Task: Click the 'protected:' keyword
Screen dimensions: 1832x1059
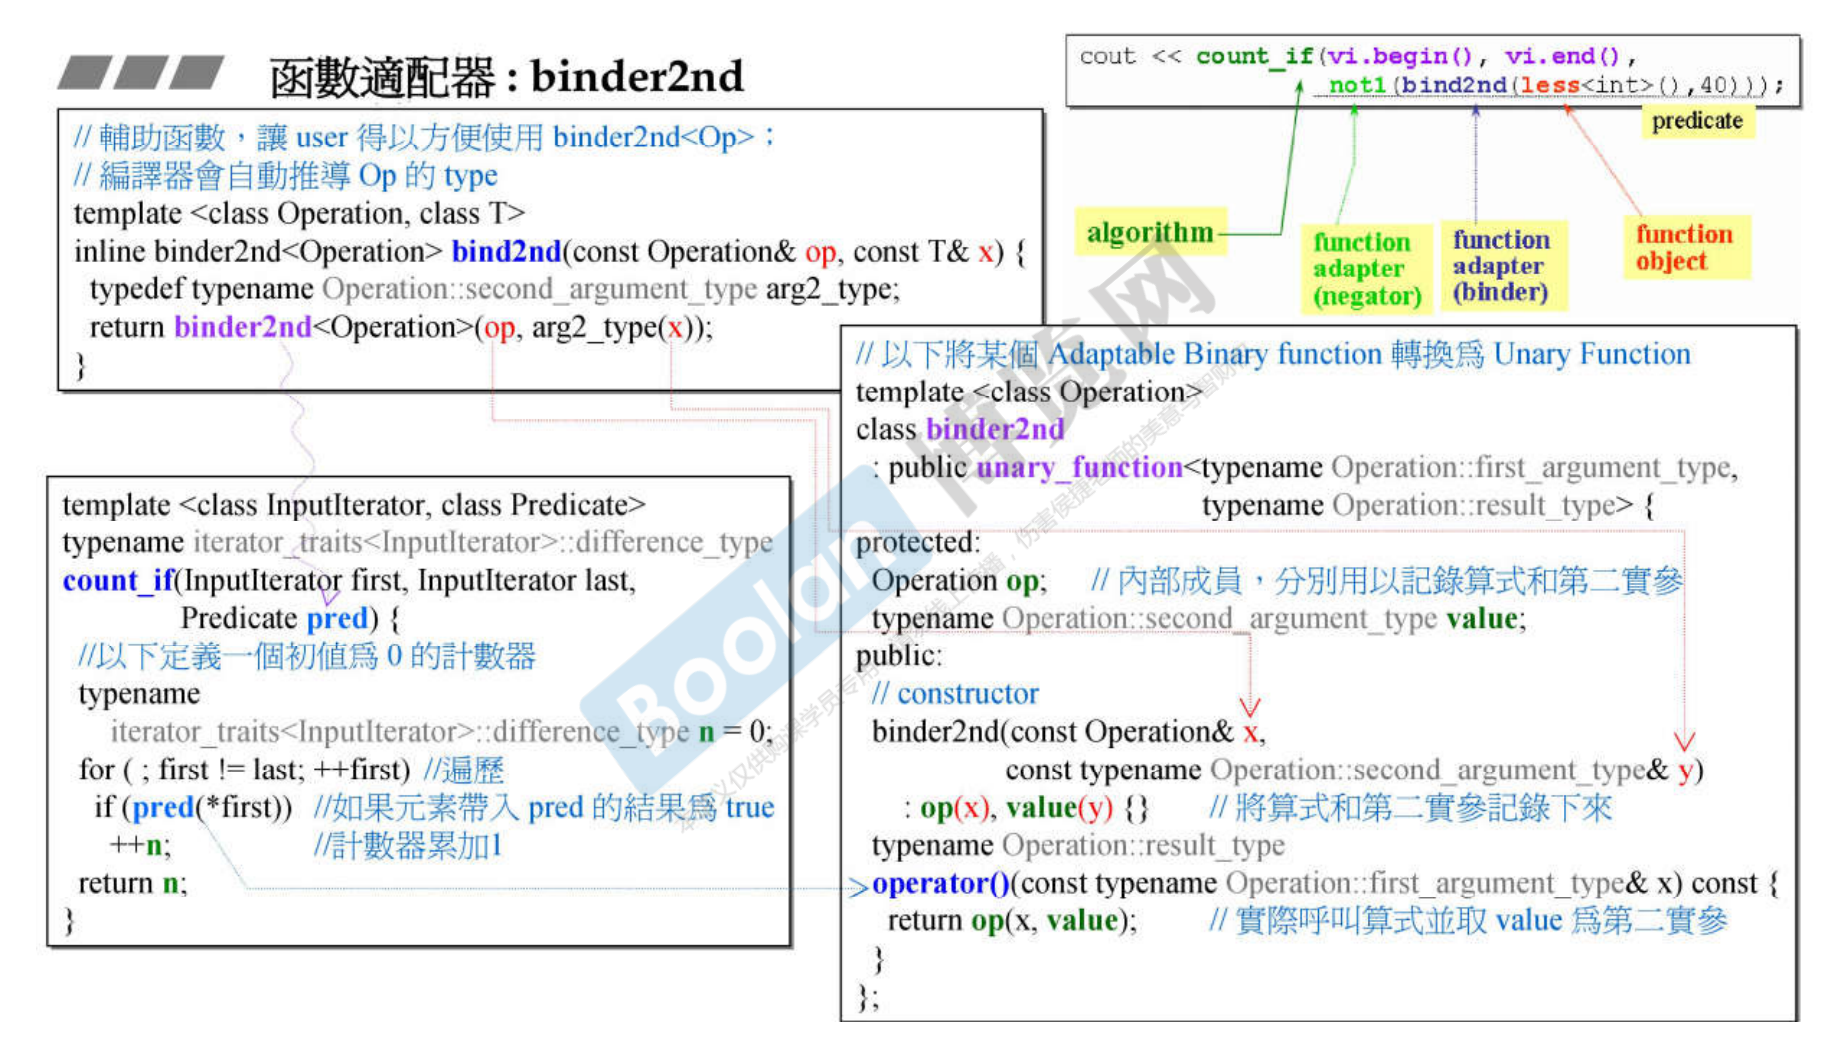Action: point(918,543)
